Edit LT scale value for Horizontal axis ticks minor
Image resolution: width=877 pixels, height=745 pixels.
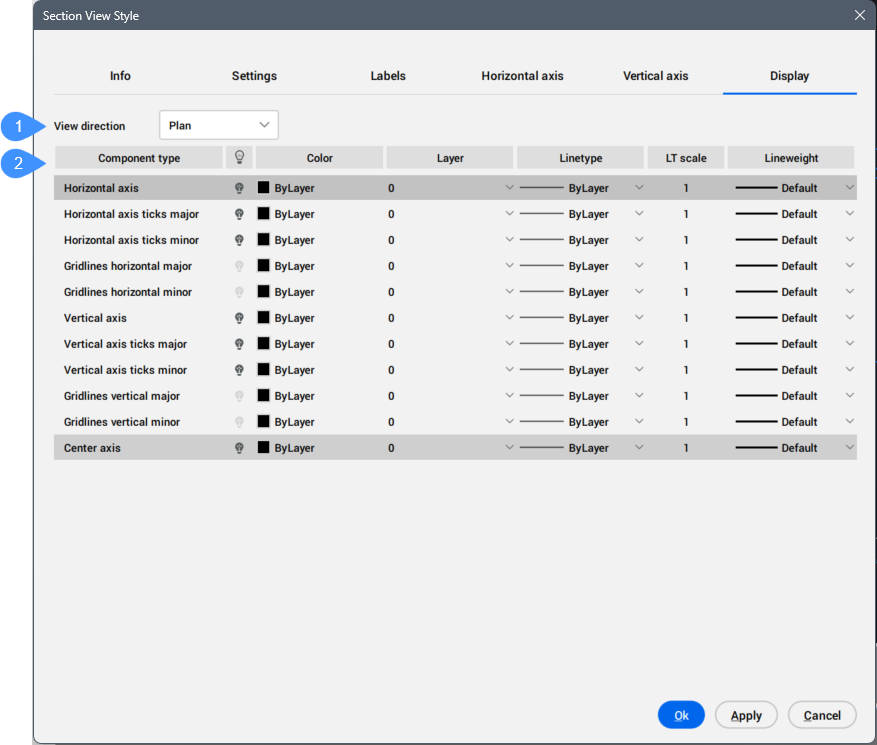coord(686,240)
